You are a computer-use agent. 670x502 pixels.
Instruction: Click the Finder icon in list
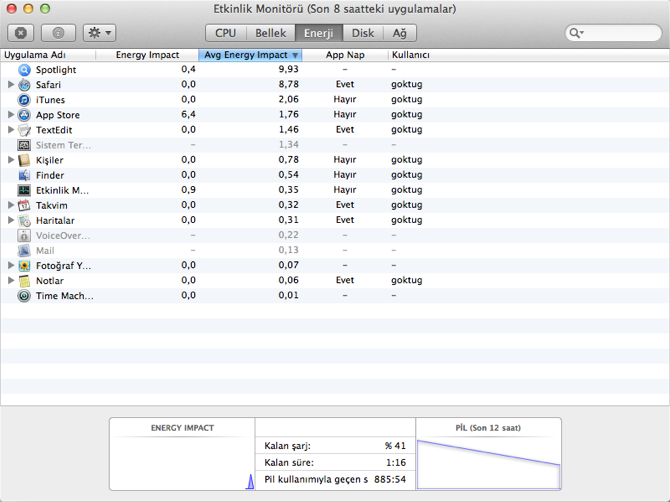(x=25, y=175)
